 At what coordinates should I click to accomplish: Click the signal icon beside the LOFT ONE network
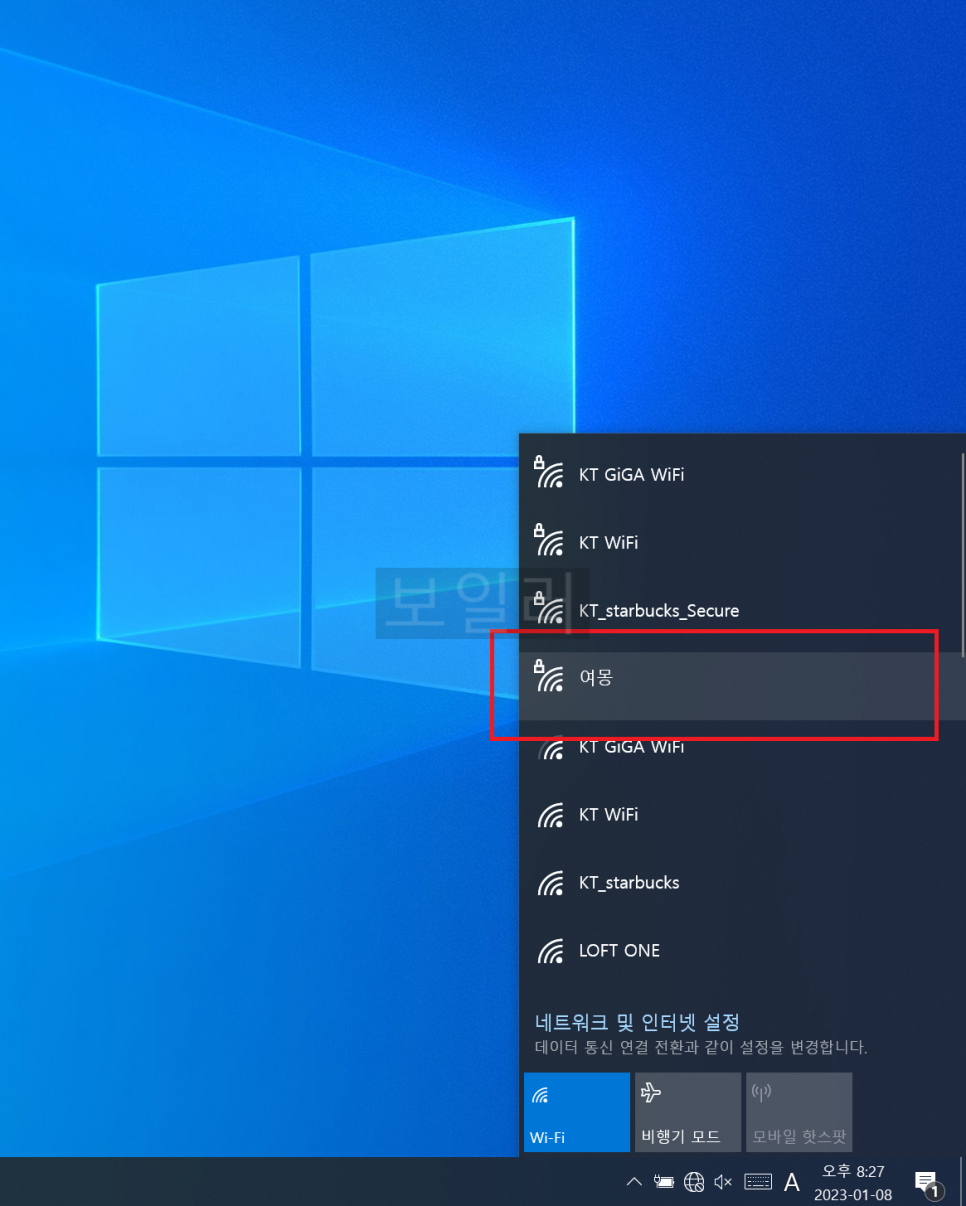[550, 951]
